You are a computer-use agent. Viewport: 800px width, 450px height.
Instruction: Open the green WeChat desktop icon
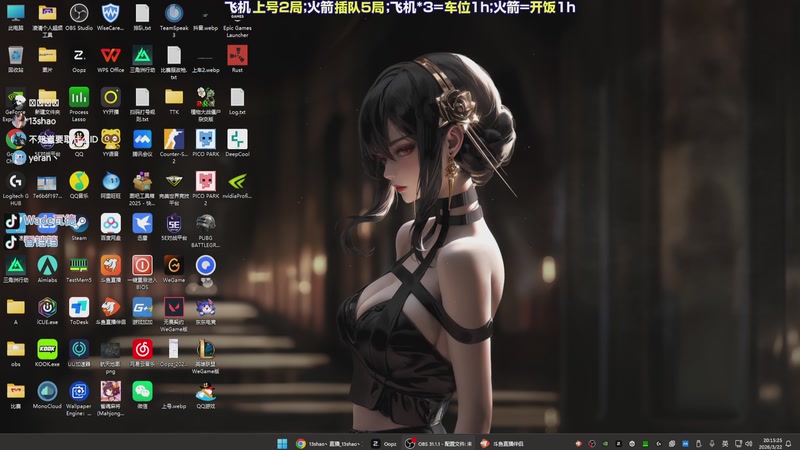coord(142,391)
